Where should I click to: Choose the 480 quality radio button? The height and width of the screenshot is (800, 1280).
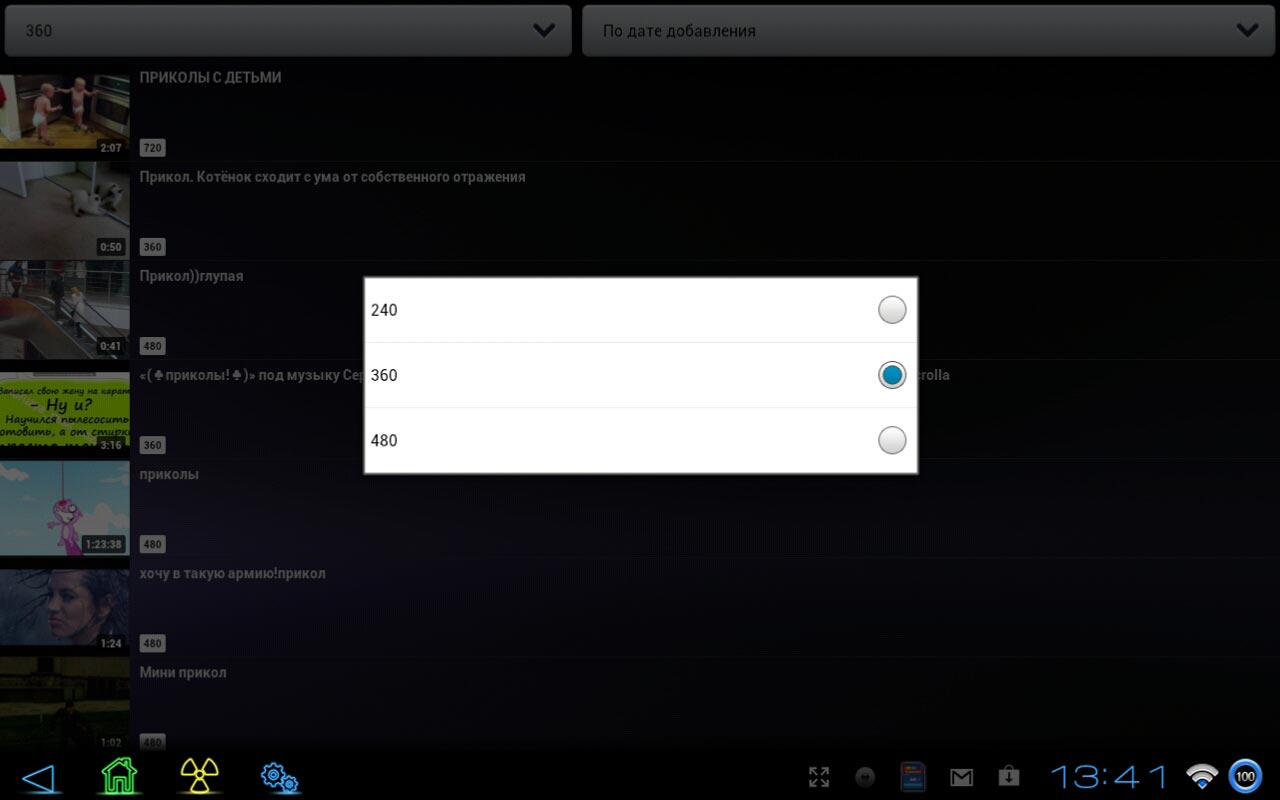click(x=891, y=440)
